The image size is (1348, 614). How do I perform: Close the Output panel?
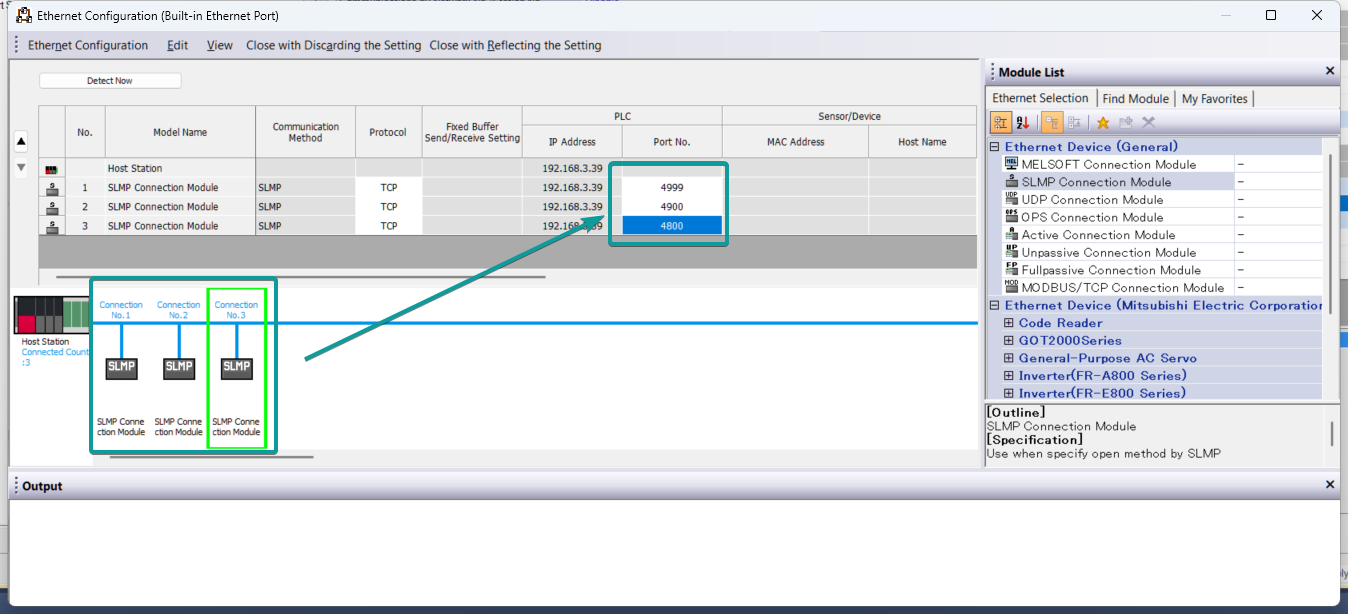tap(1330, 485)
